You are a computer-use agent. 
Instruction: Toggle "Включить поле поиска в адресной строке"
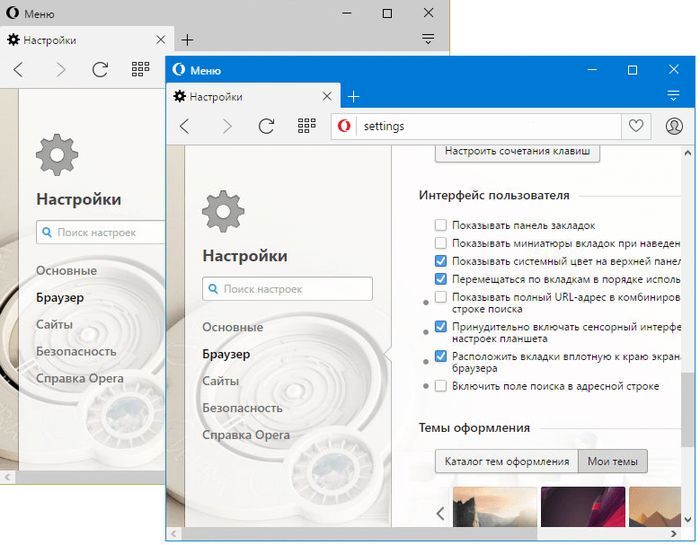click(441, 386)
